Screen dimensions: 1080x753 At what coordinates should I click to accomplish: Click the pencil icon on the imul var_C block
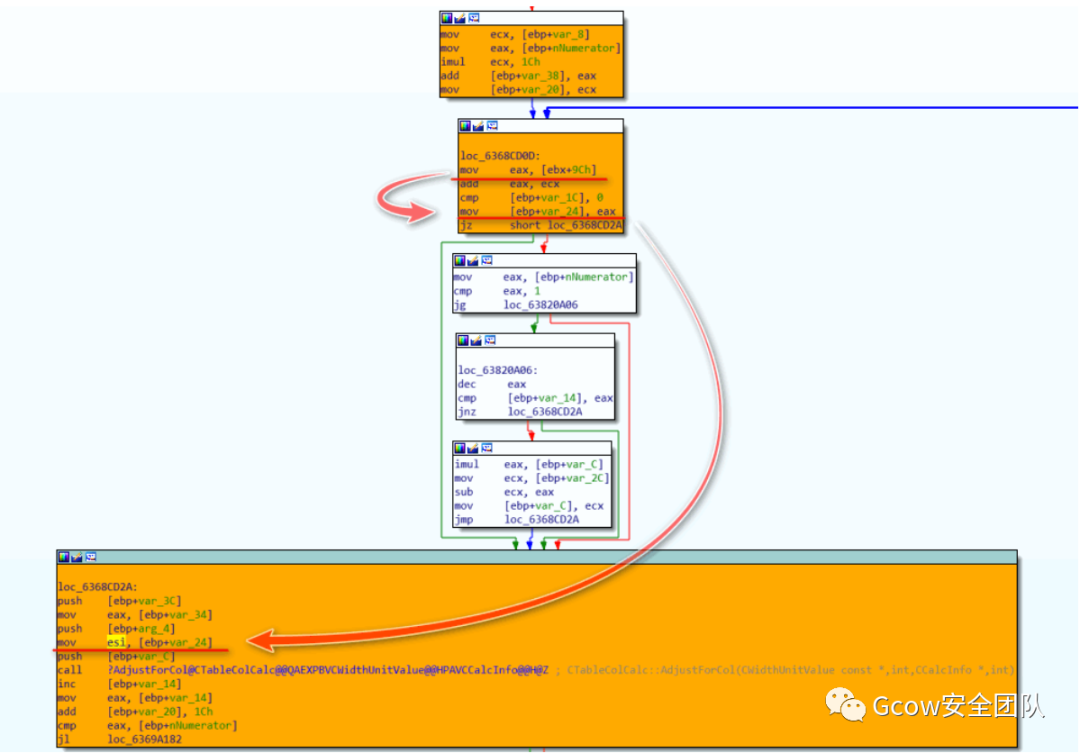pos(473,447)
